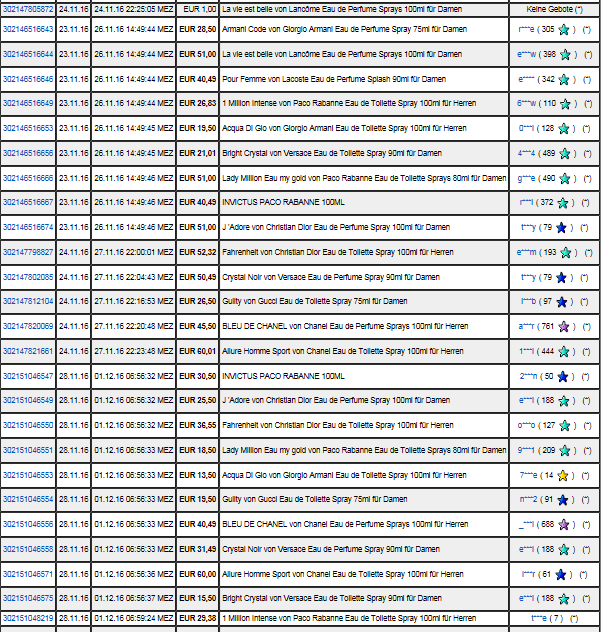Click e***l's star in the Bright Crystal EUR 15,50 row

[563, 599]
